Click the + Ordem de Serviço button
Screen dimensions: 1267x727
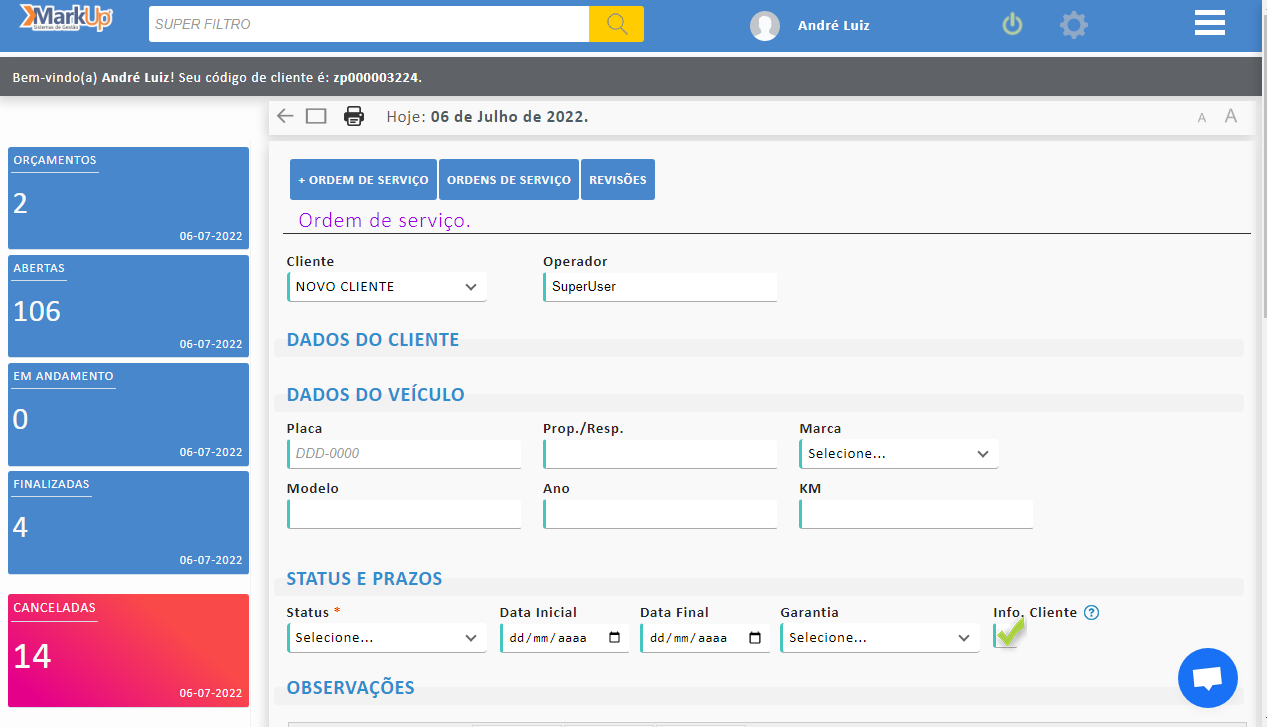point(362,179)
